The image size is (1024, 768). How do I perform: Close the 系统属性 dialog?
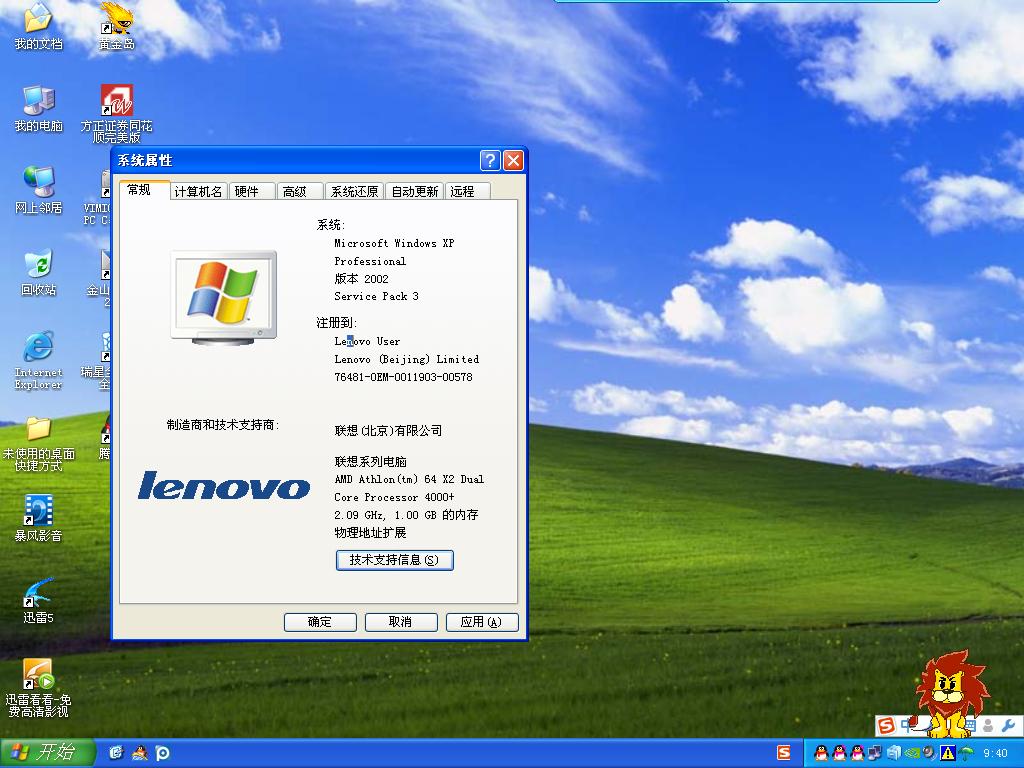tap(513, 160)
